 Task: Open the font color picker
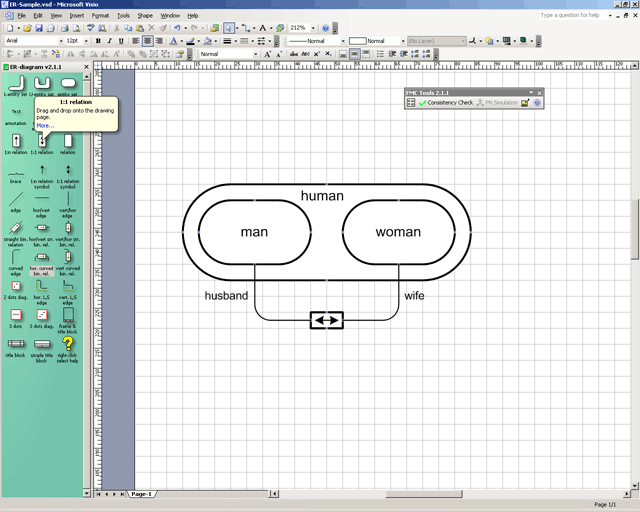click(x=173, y=41)
